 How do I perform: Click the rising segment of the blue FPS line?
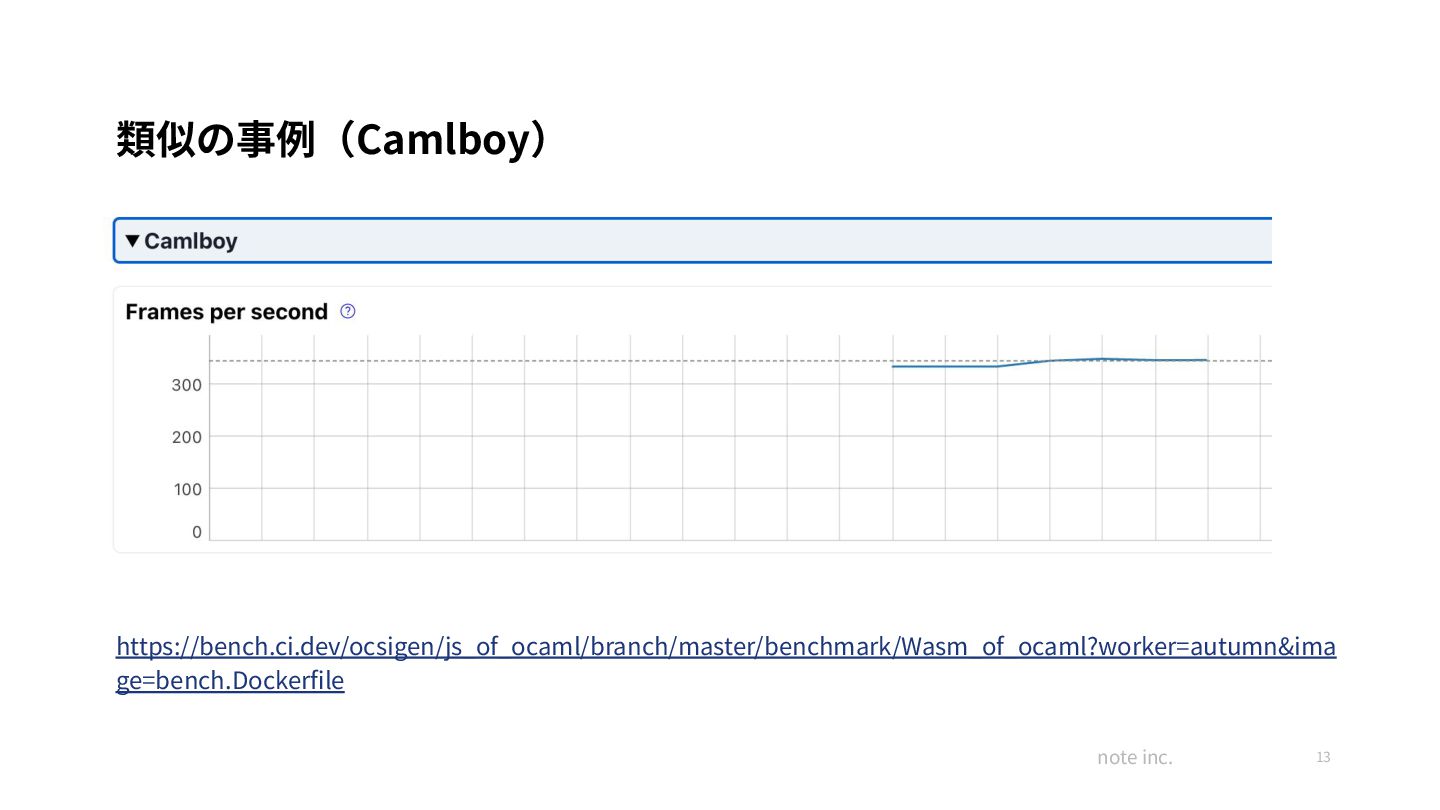tap(1024, 363)
